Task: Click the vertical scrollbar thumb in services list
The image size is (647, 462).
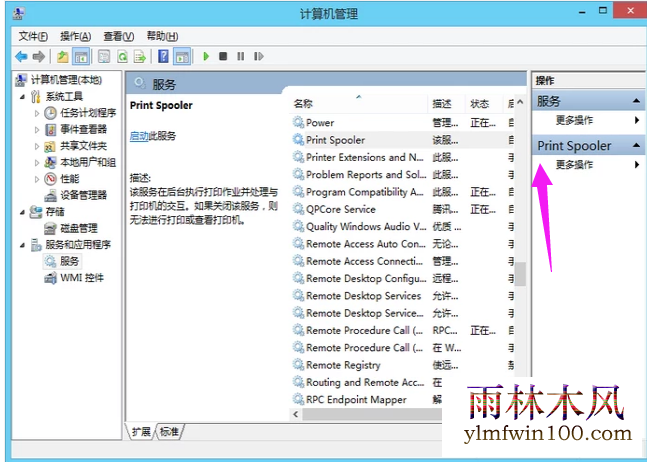Action: tap(520, 274)
